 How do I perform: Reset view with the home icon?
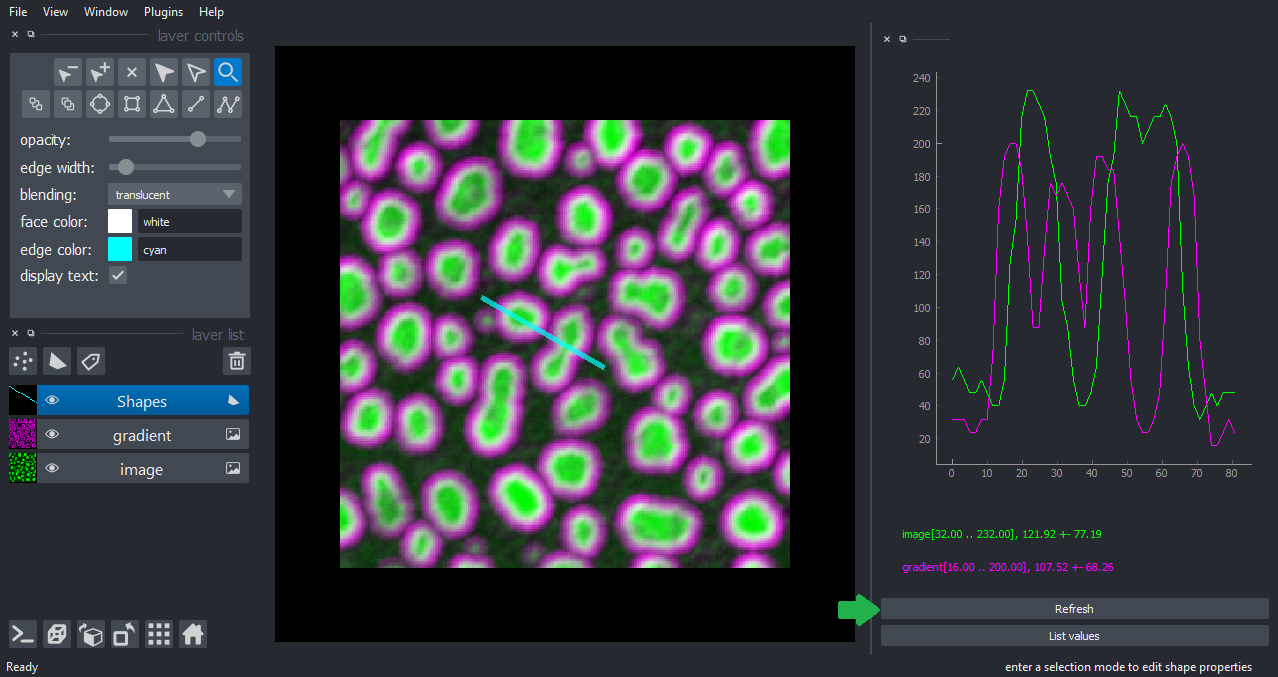coord(193,634)
